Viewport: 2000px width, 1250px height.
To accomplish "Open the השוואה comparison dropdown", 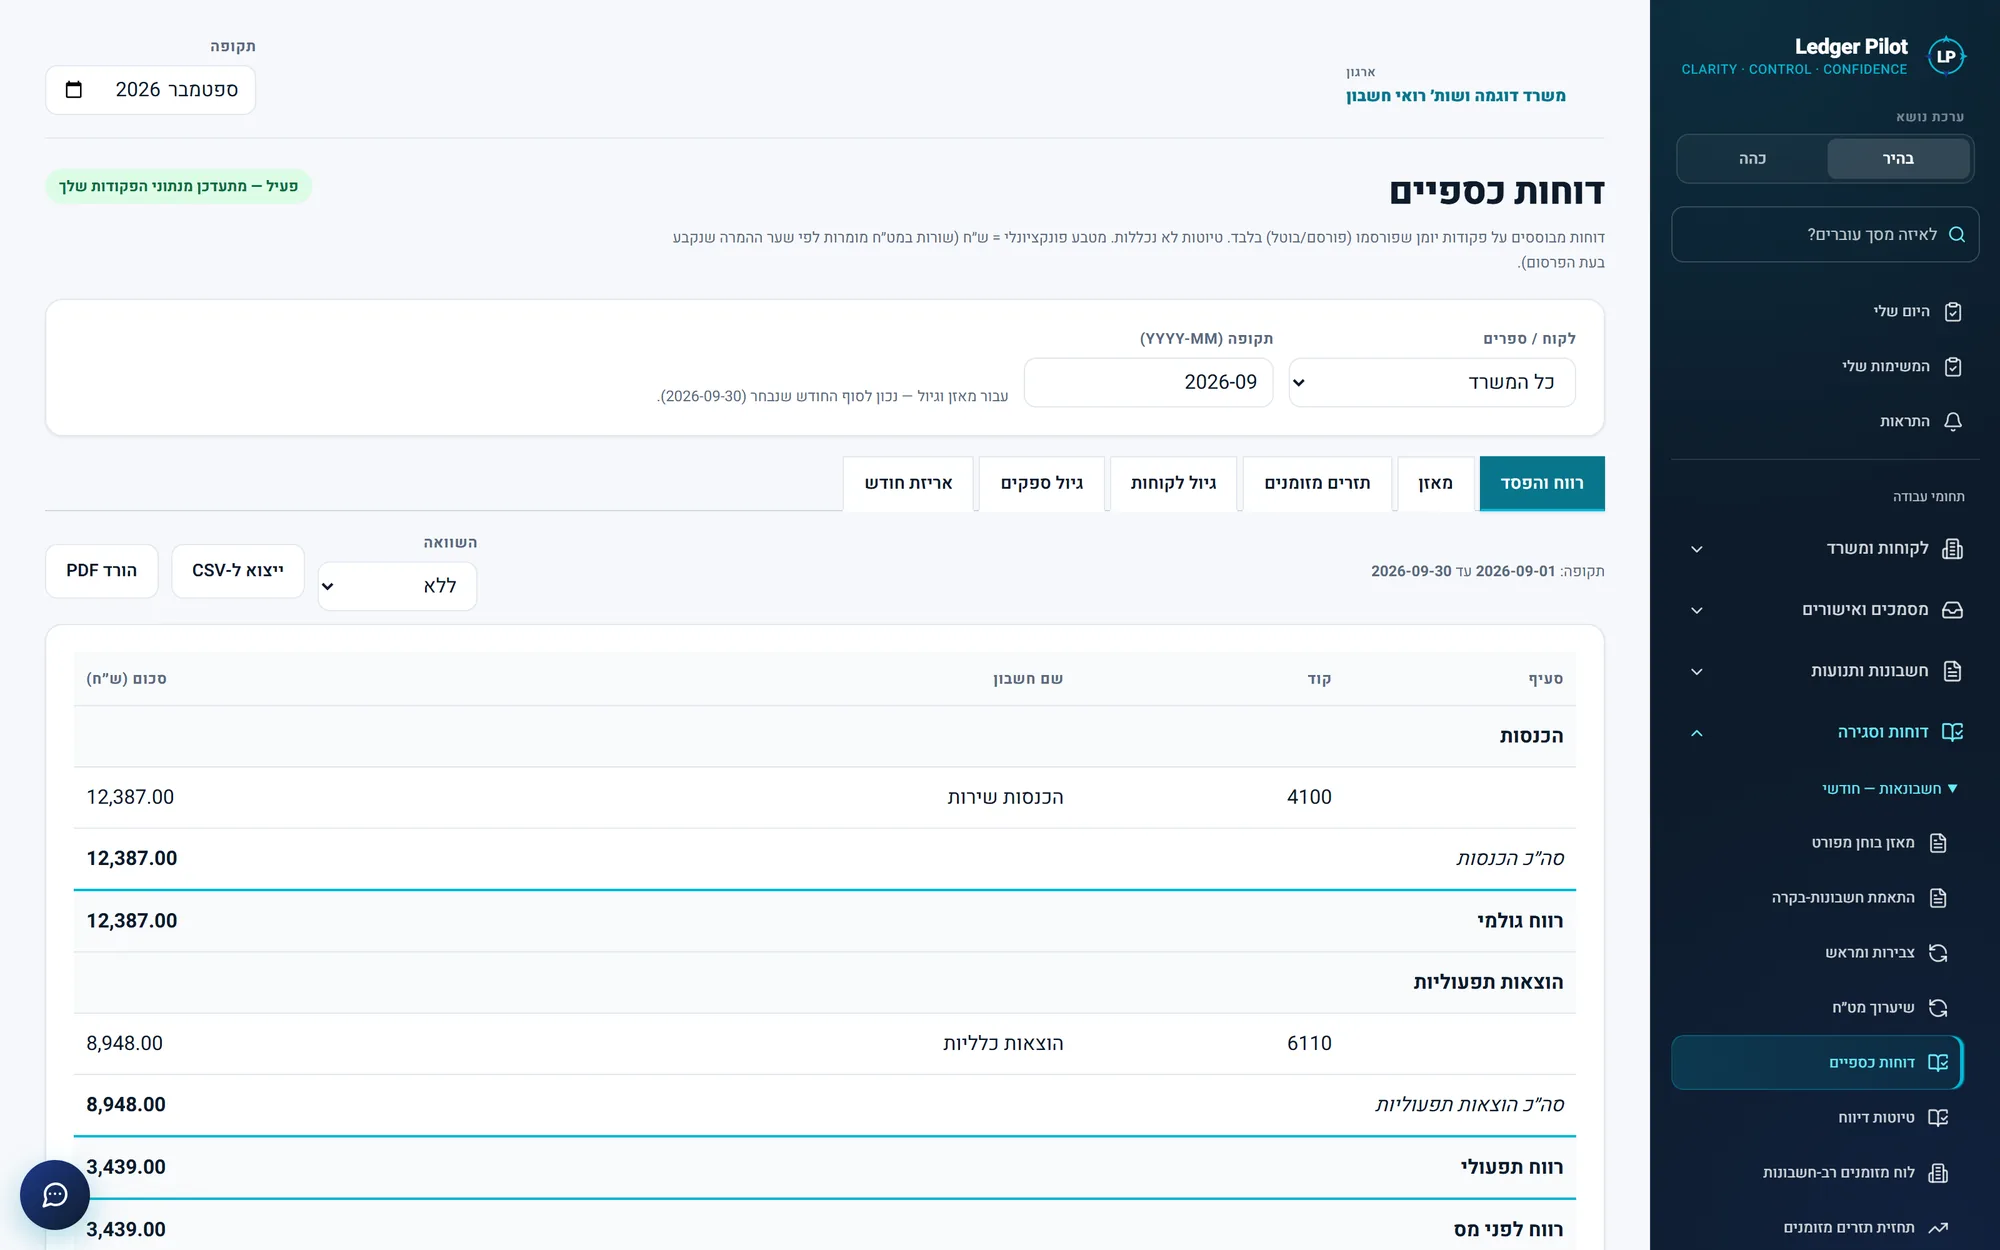I will coord(397,586).
